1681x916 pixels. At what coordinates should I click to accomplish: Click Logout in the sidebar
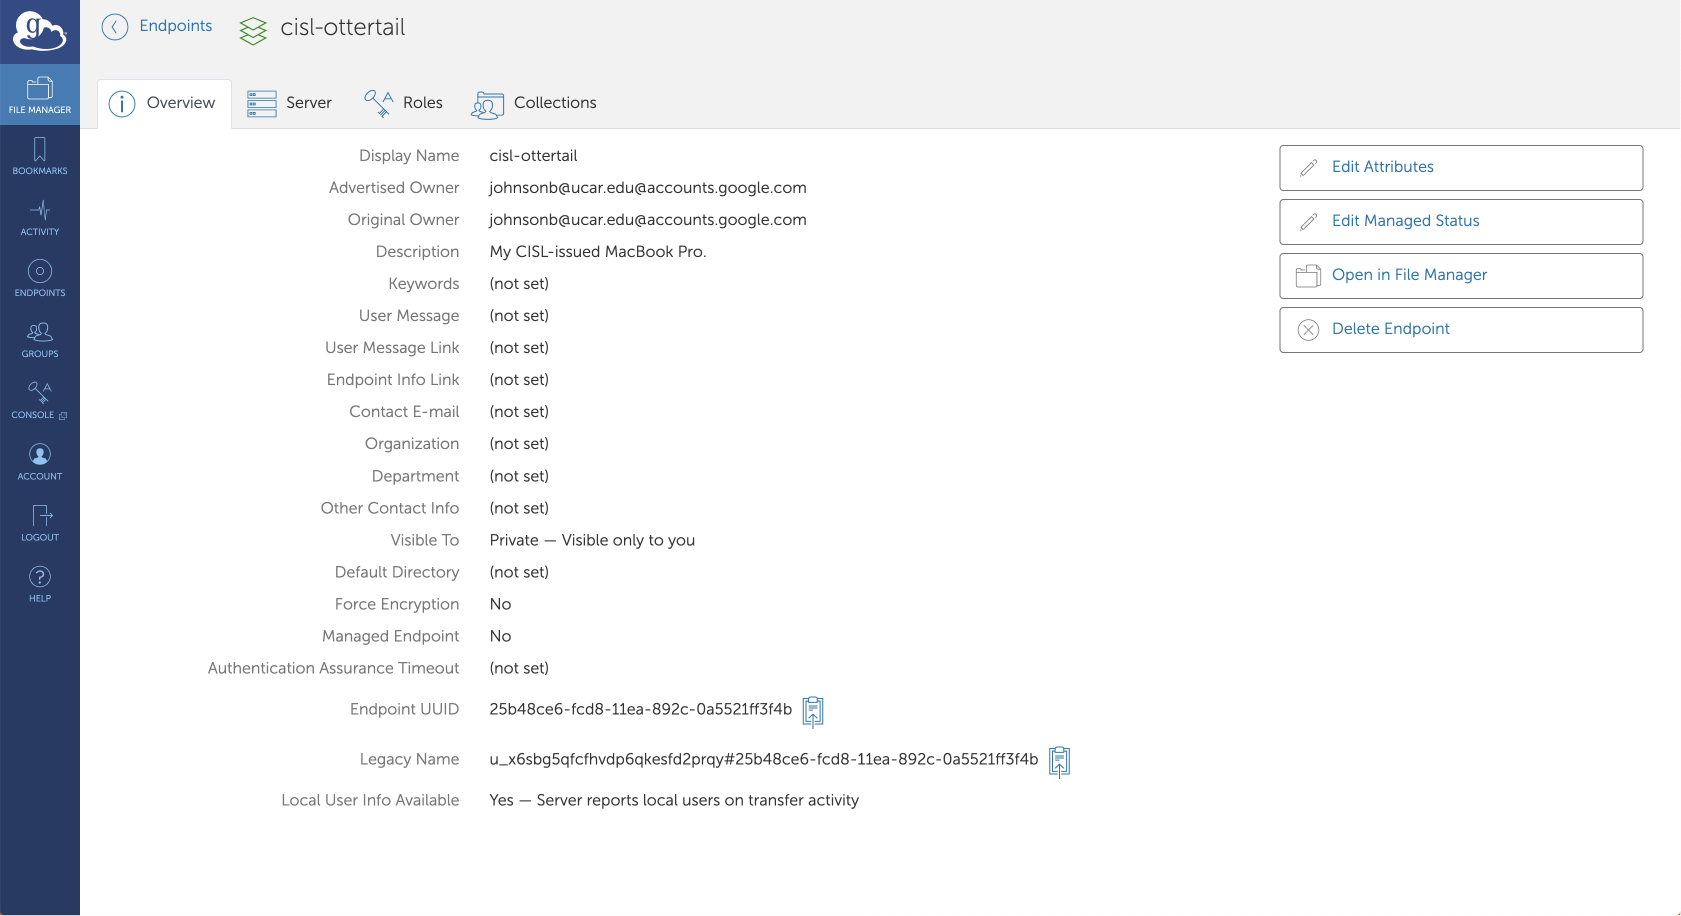[x=40, y=523]
